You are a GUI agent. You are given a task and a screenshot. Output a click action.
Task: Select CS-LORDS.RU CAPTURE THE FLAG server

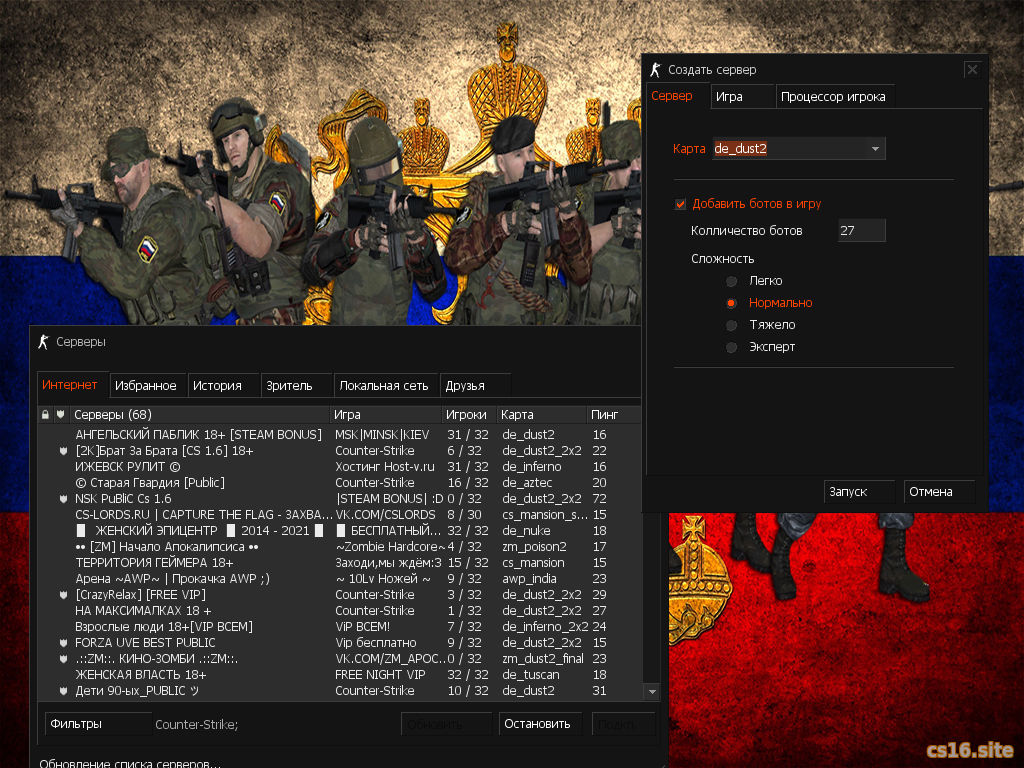coord(340,515)
